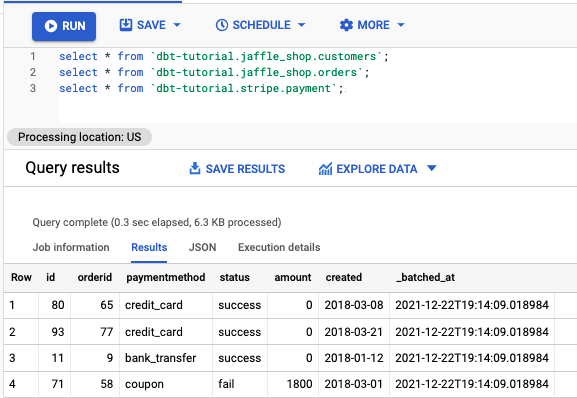Image resolution: width=577 pixels, height=398 pixels.
Task: Click the _batched_at column header
Action: click(x=425, y=277)
